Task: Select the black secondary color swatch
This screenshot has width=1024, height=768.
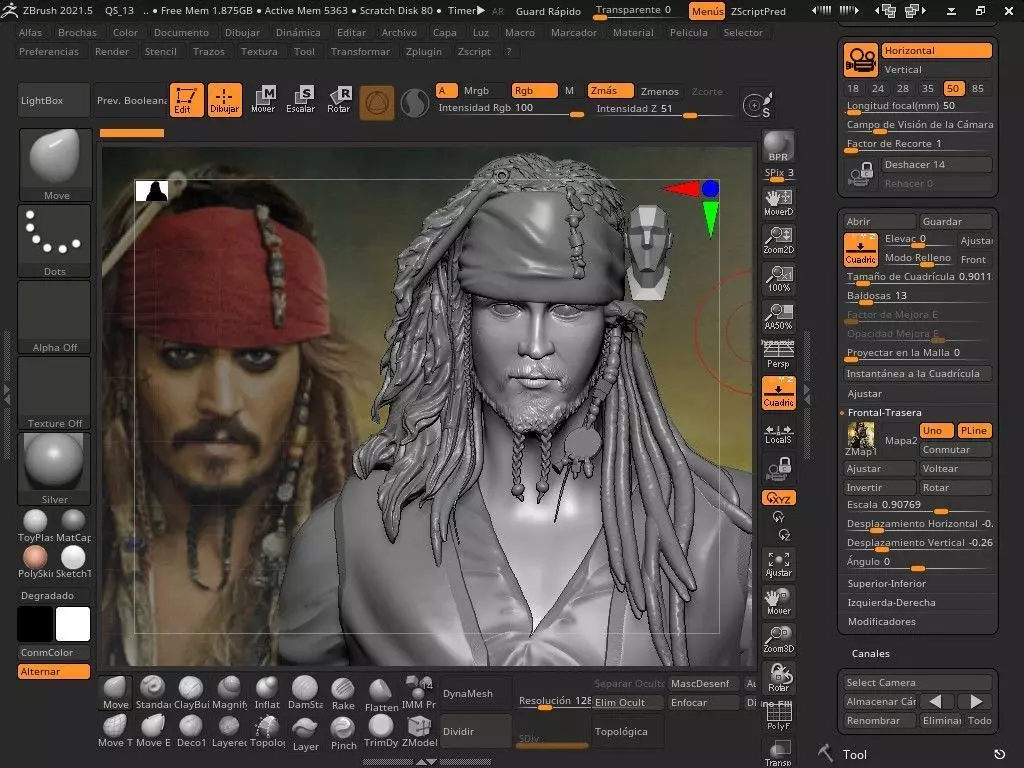Action: (x=35, y=624)
